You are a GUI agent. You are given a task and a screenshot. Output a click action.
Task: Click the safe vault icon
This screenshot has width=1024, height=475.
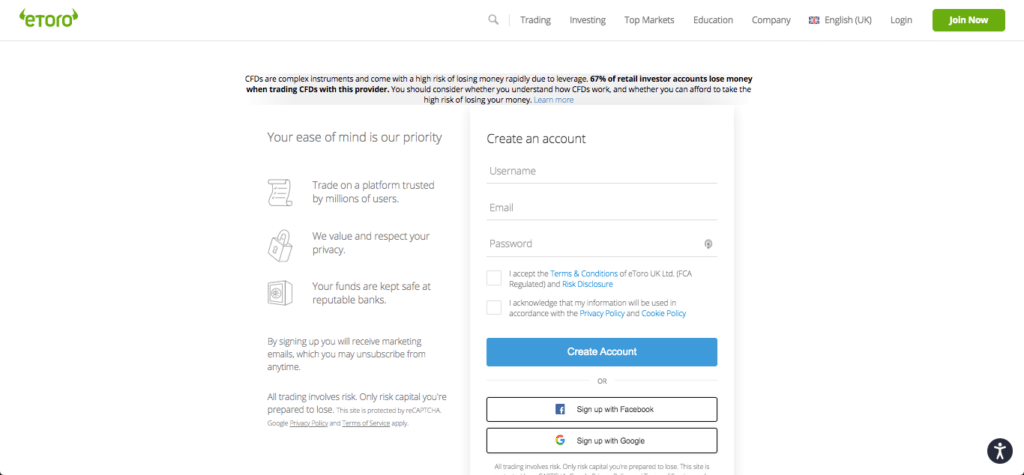tap(280, 293)
